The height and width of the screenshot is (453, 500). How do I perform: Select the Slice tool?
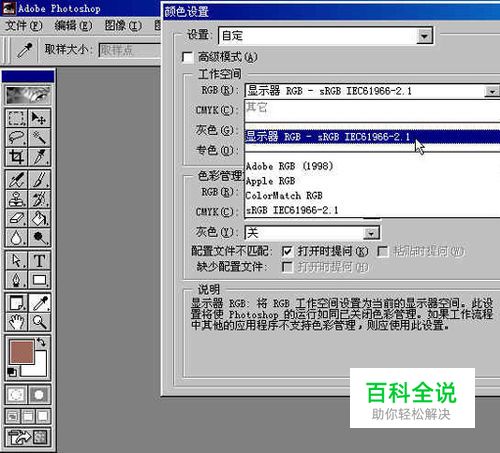pos(39,157)
